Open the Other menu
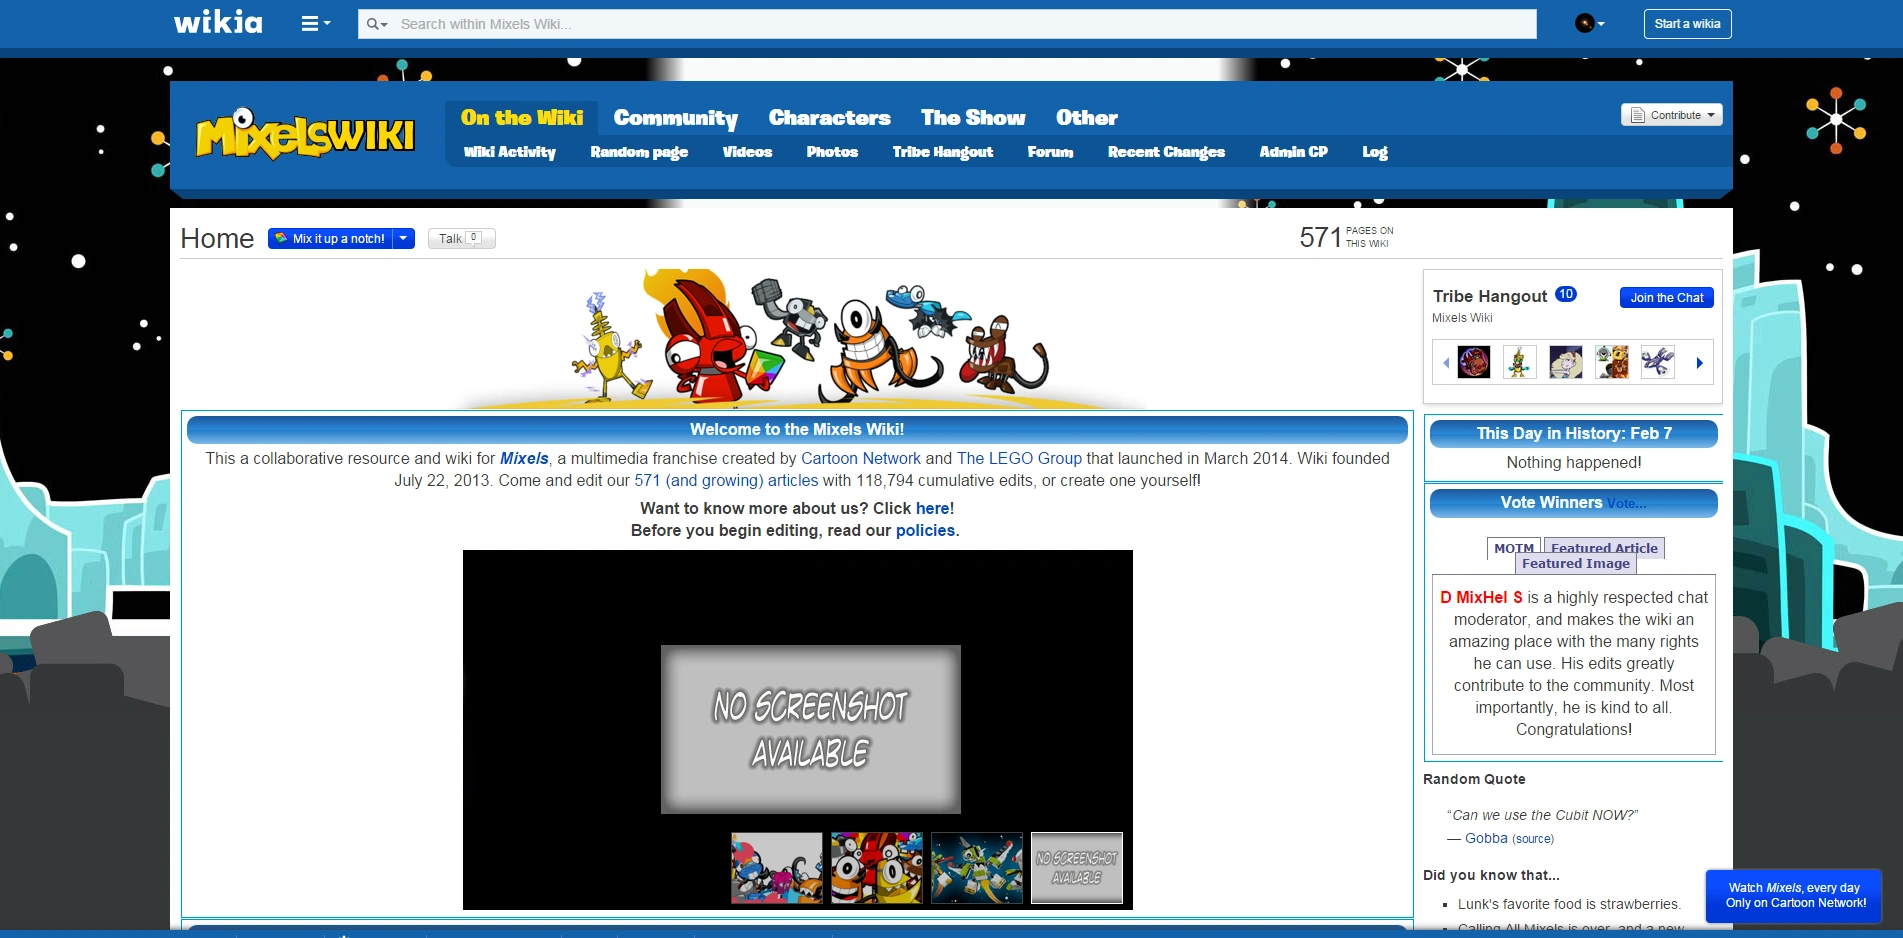 [1087, 118]
